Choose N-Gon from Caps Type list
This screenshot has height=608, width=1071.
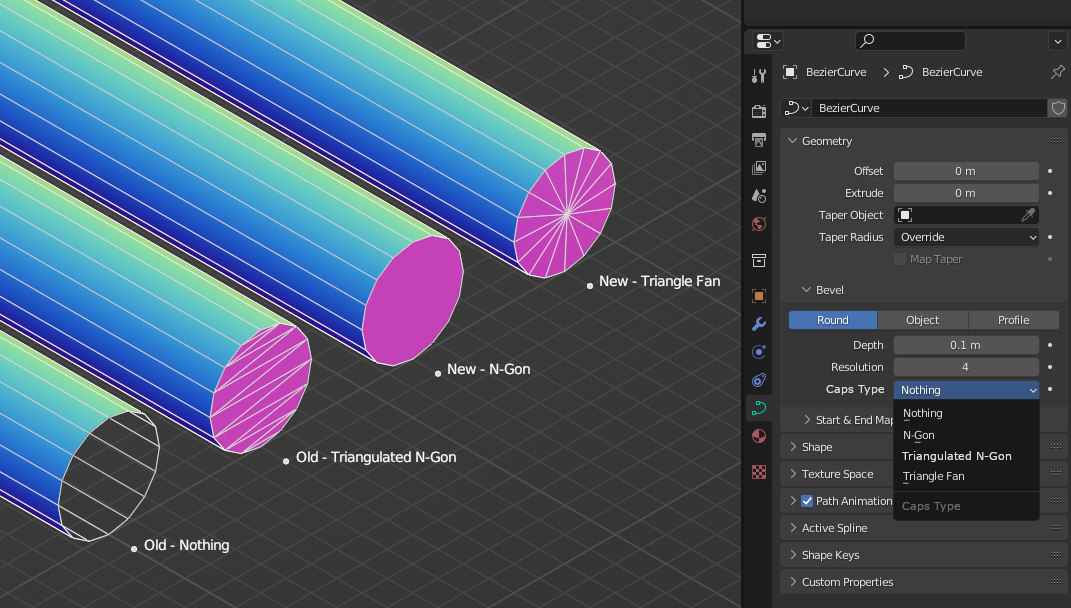[966, 435]
